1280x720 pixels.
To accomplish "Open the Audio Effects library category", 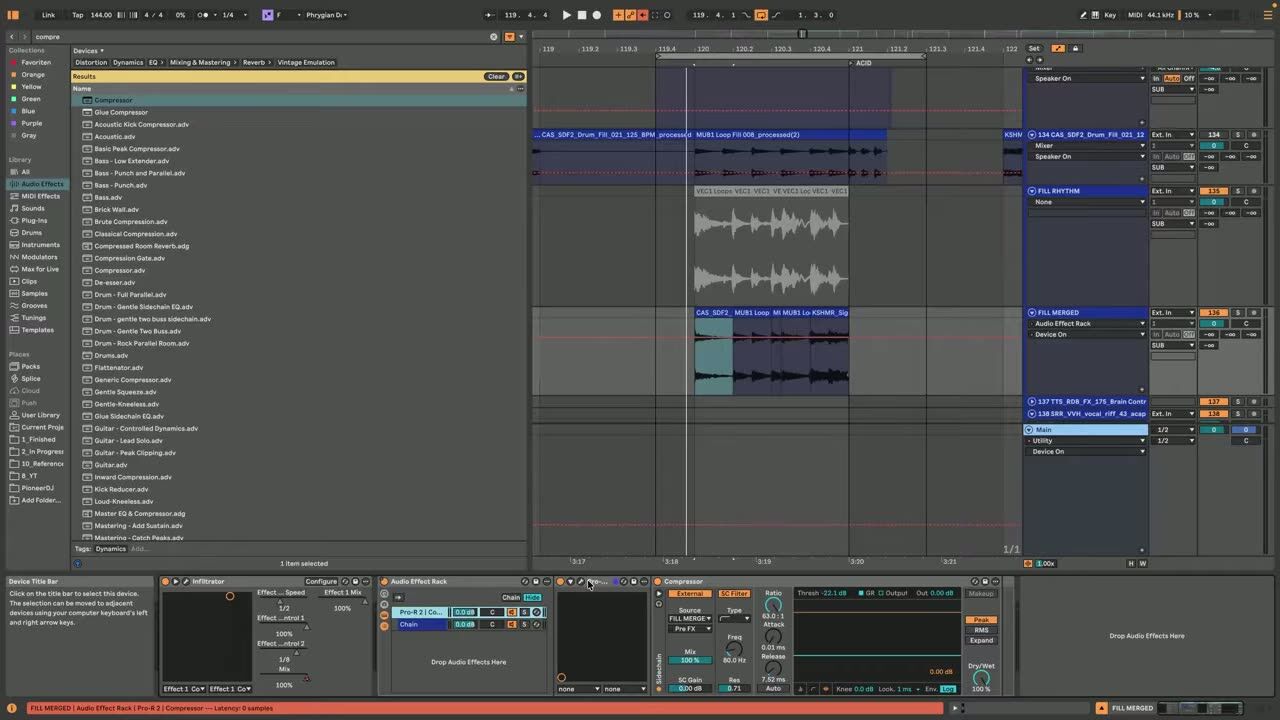I will [x=42, y=184].
